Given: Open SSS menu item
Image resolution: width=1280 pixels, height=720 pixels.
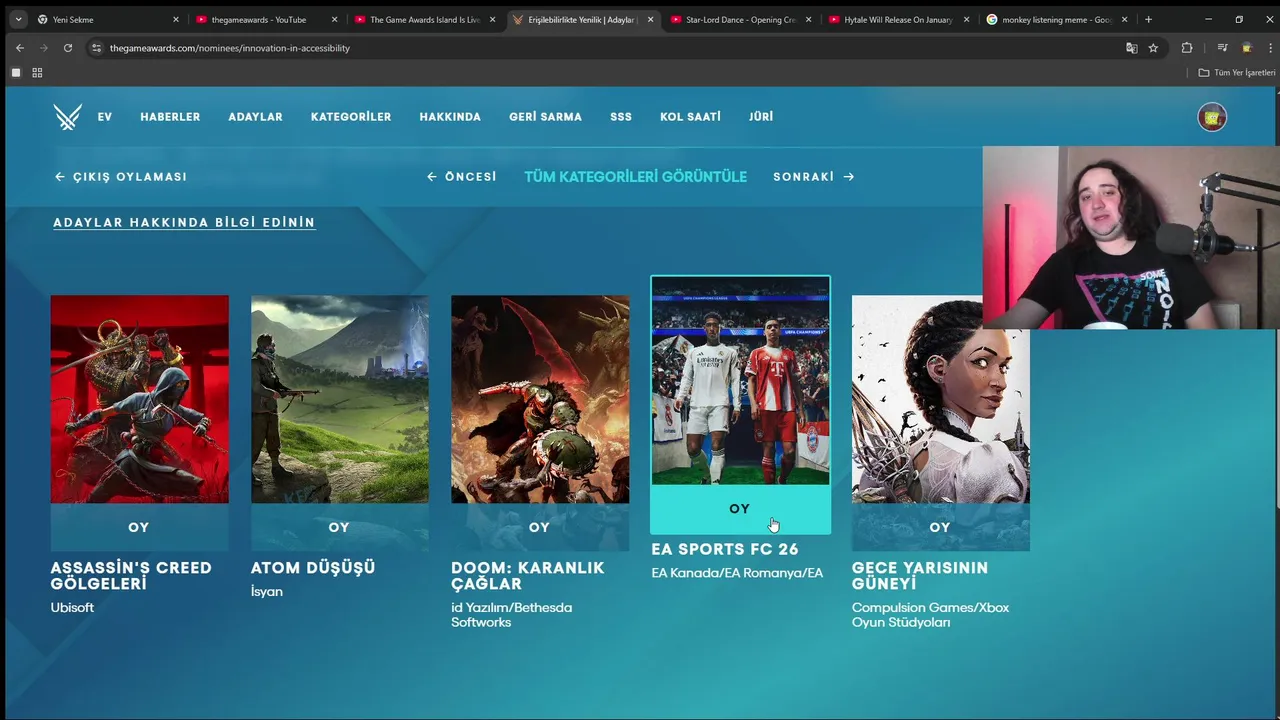Looking at the screenshot, I should (621, 117).
